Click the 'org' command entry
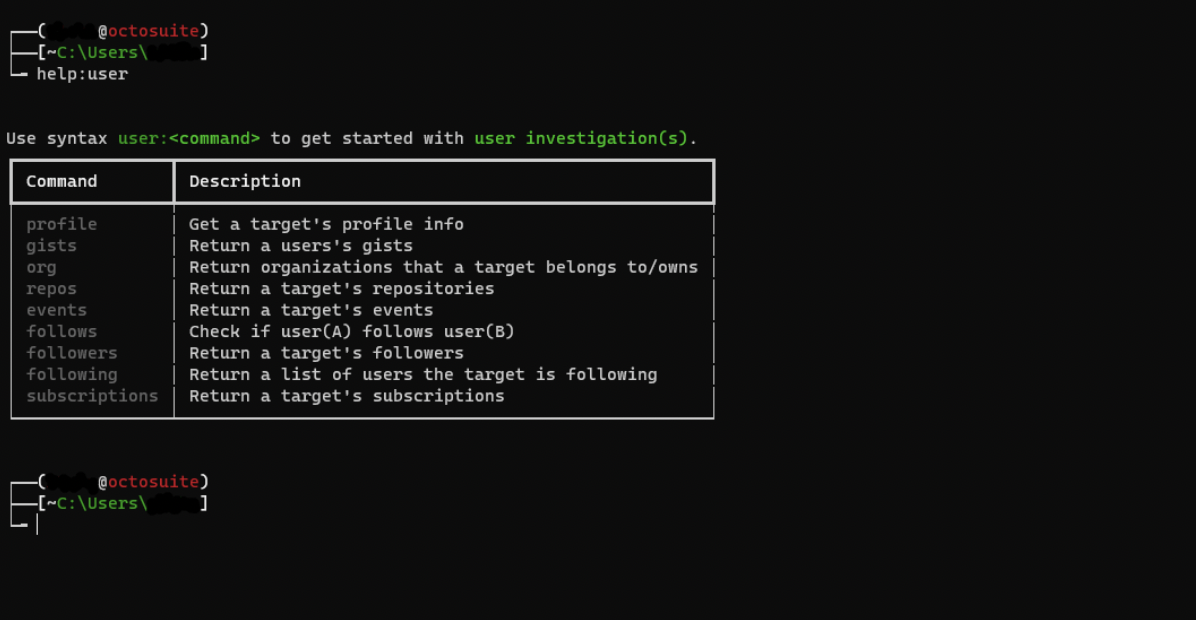Screen dimensions: 1196x620 click(41, 267)
